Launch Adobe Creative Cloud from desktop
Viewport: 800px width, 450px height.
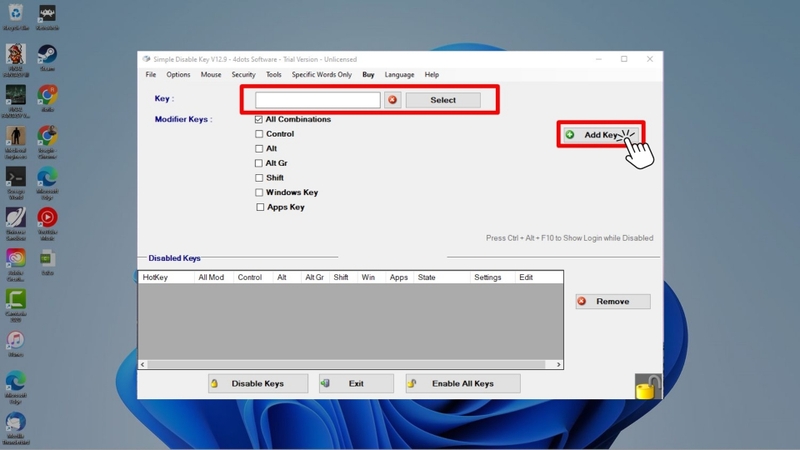point(16,264)
